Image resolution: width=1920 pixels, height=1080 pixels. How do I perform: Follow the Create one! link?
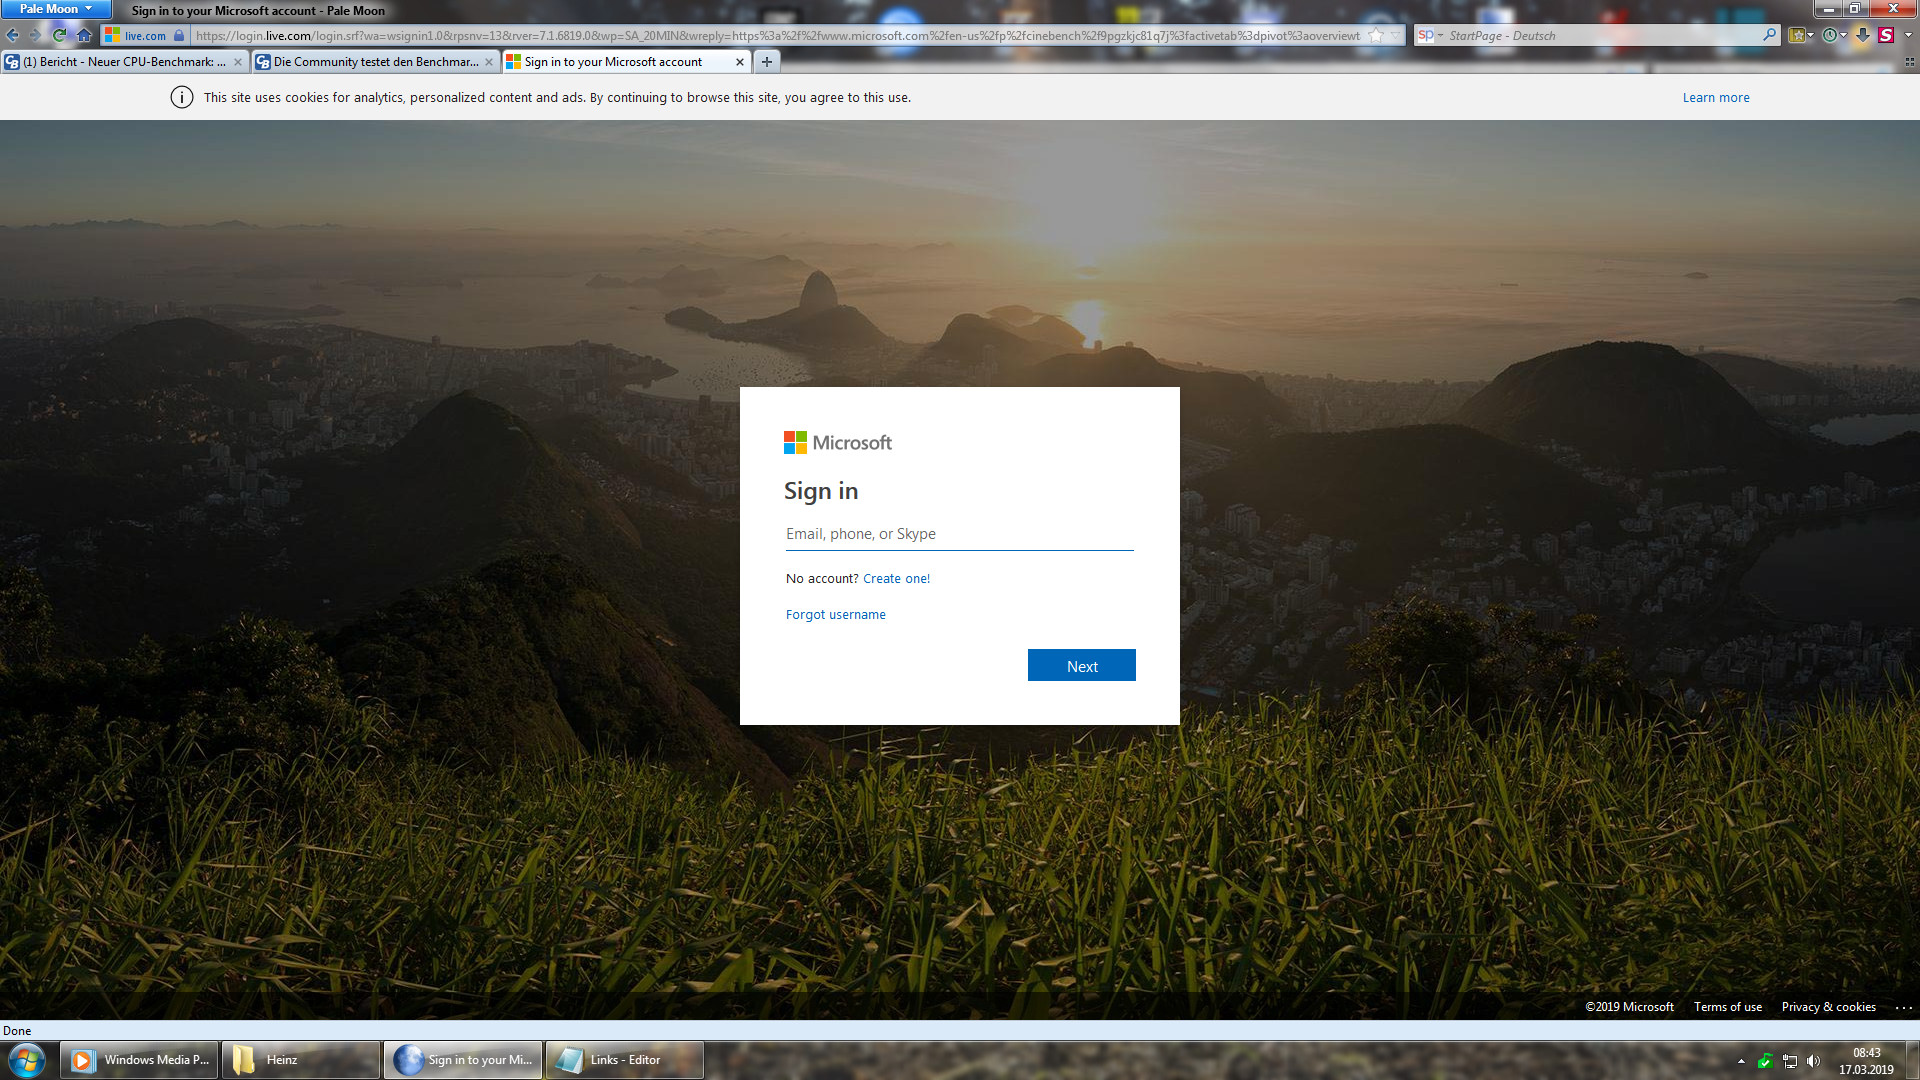(896, 579)
